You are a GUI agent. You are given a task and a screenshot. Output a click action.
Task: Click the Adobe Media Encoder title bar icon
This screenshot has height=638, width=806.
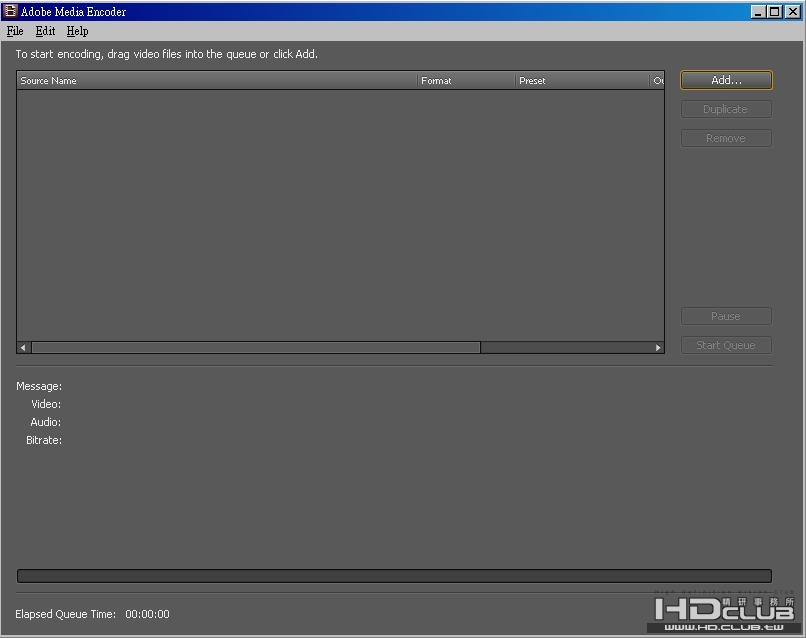[10, 11]
